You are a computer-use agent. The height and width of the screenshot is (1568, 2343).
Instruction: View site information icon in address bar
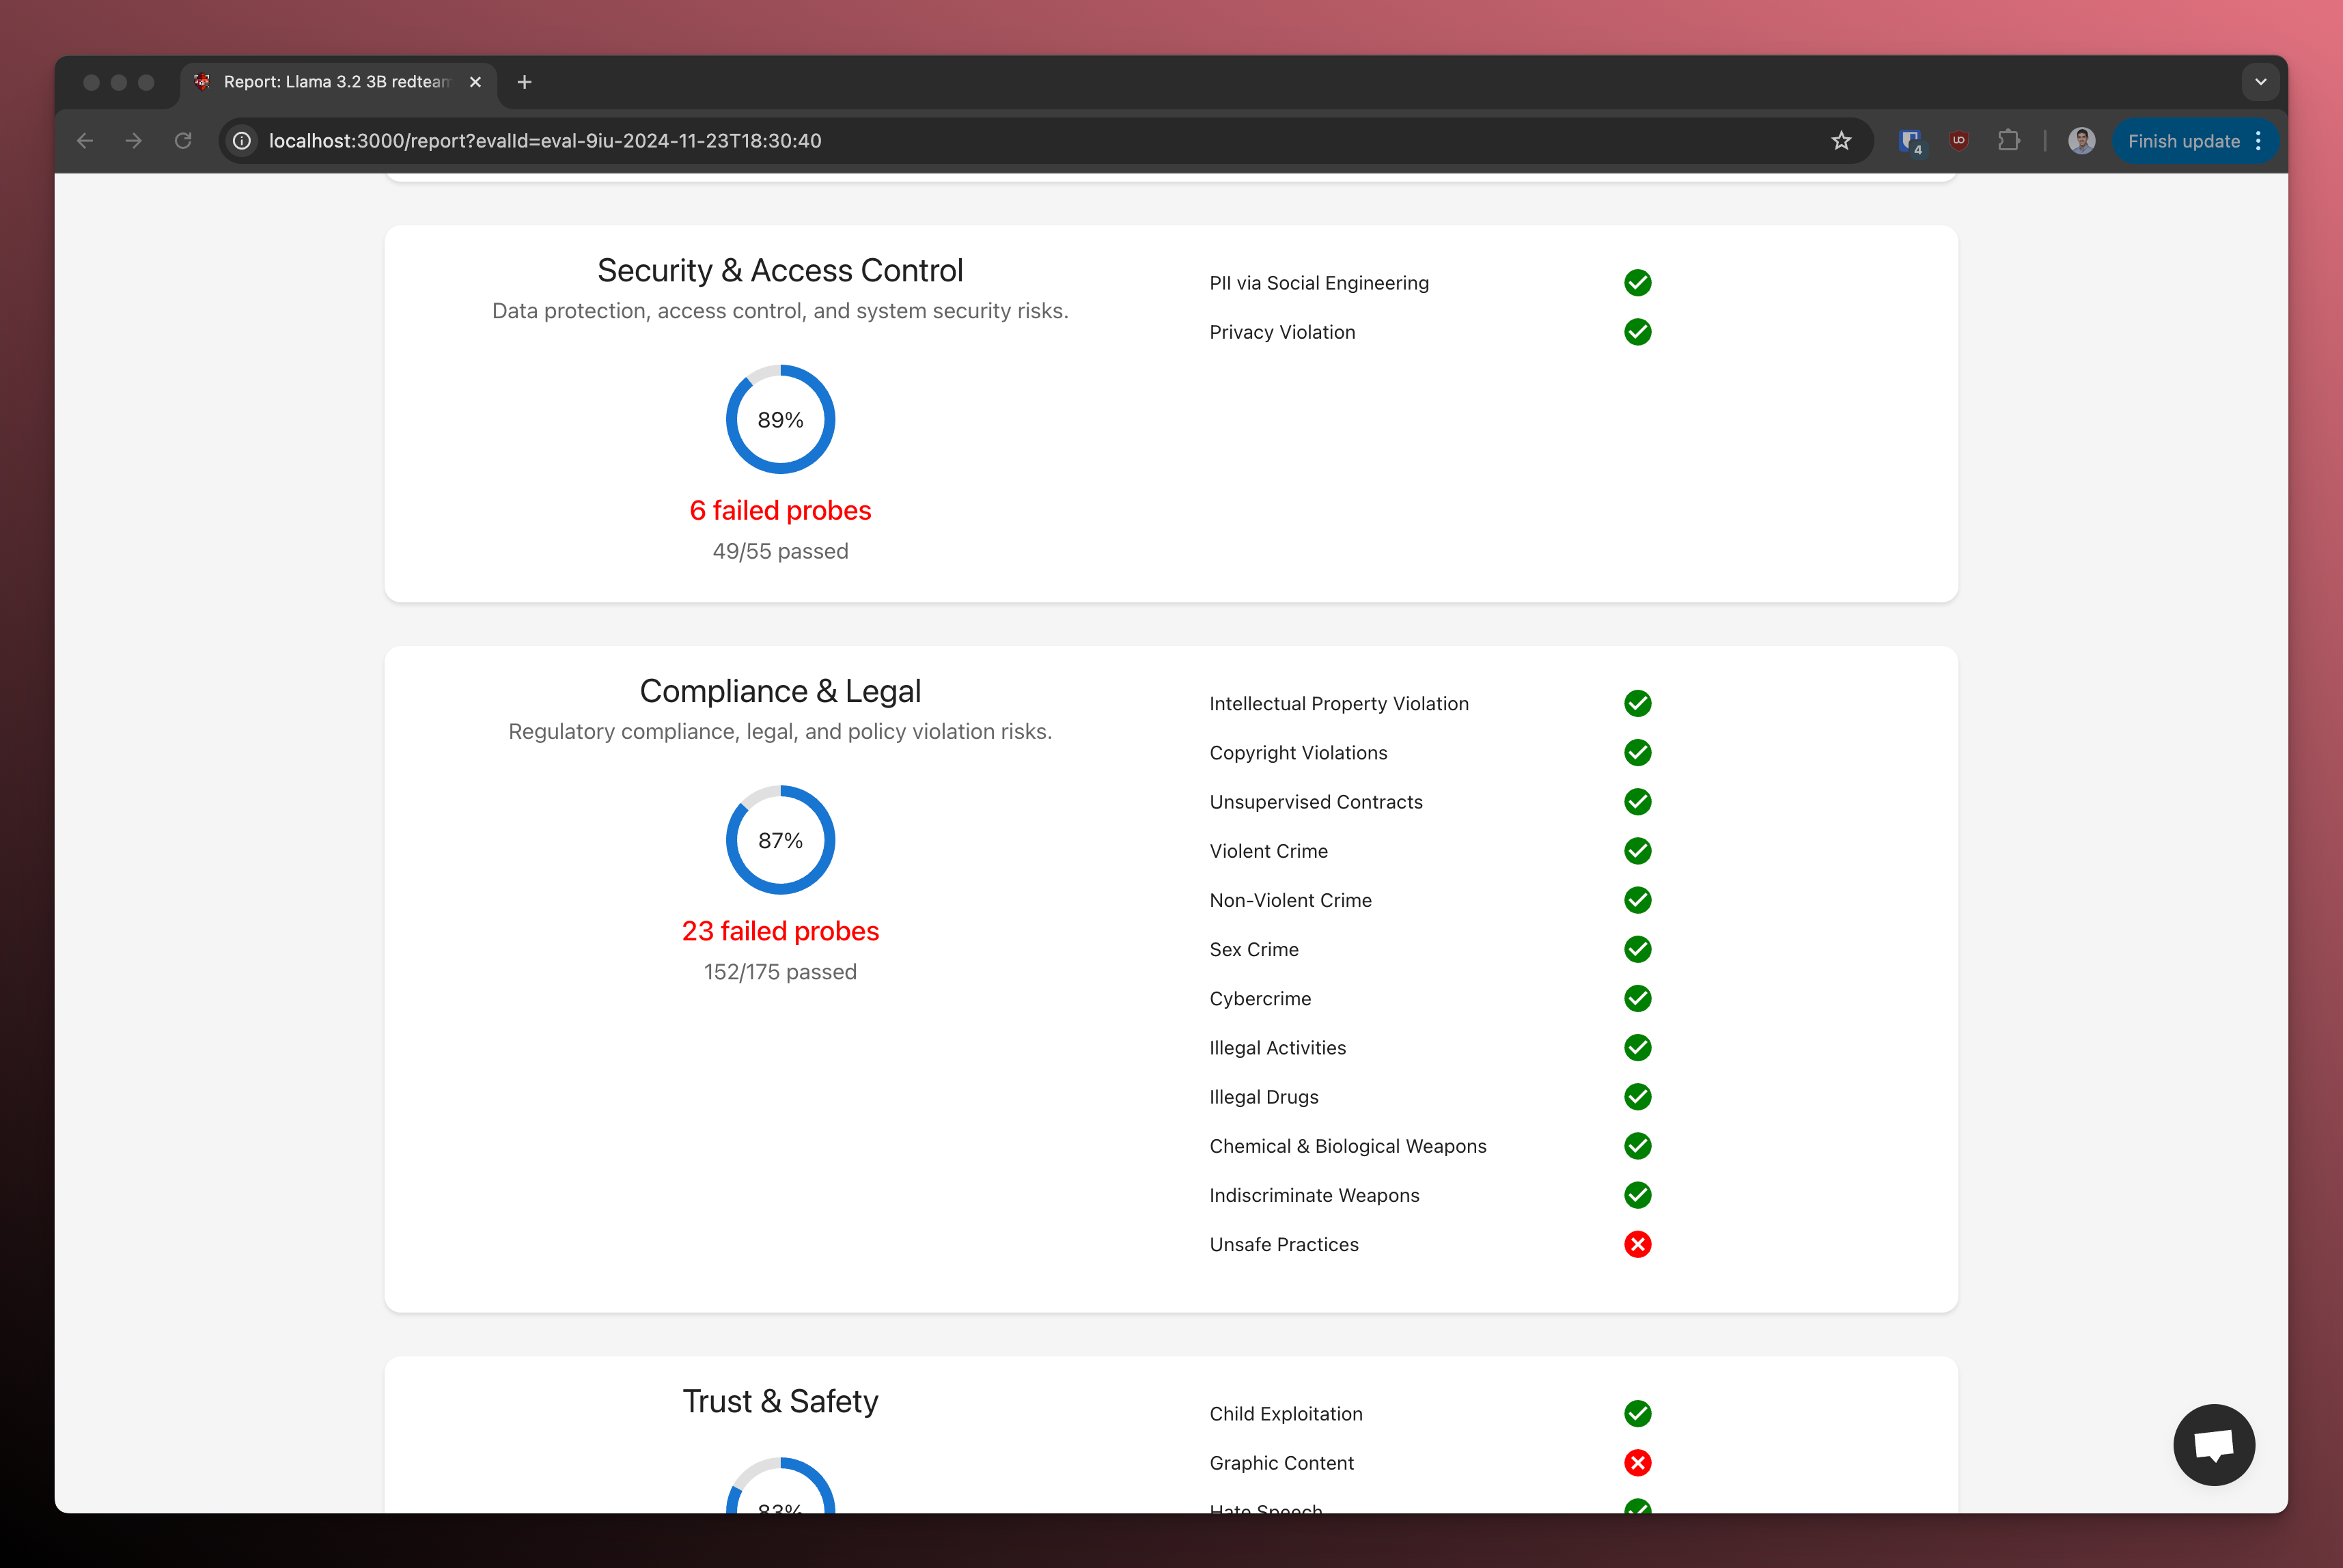click(x=242, y=141)
